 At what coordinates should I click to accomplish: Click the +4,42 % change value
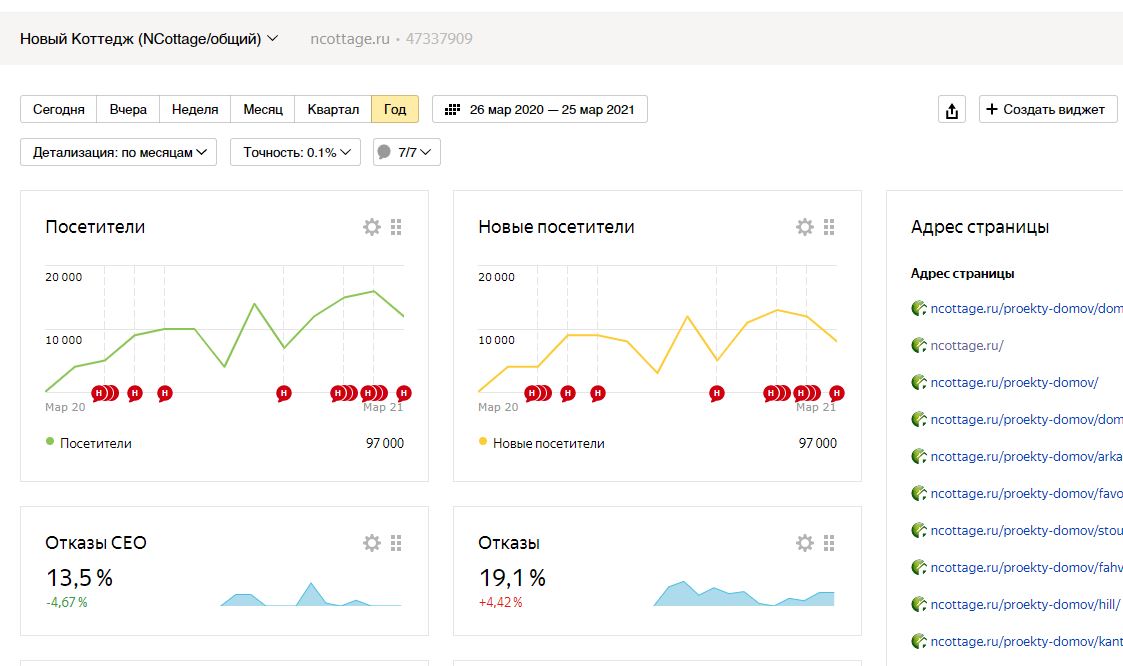tap(501, 602)
